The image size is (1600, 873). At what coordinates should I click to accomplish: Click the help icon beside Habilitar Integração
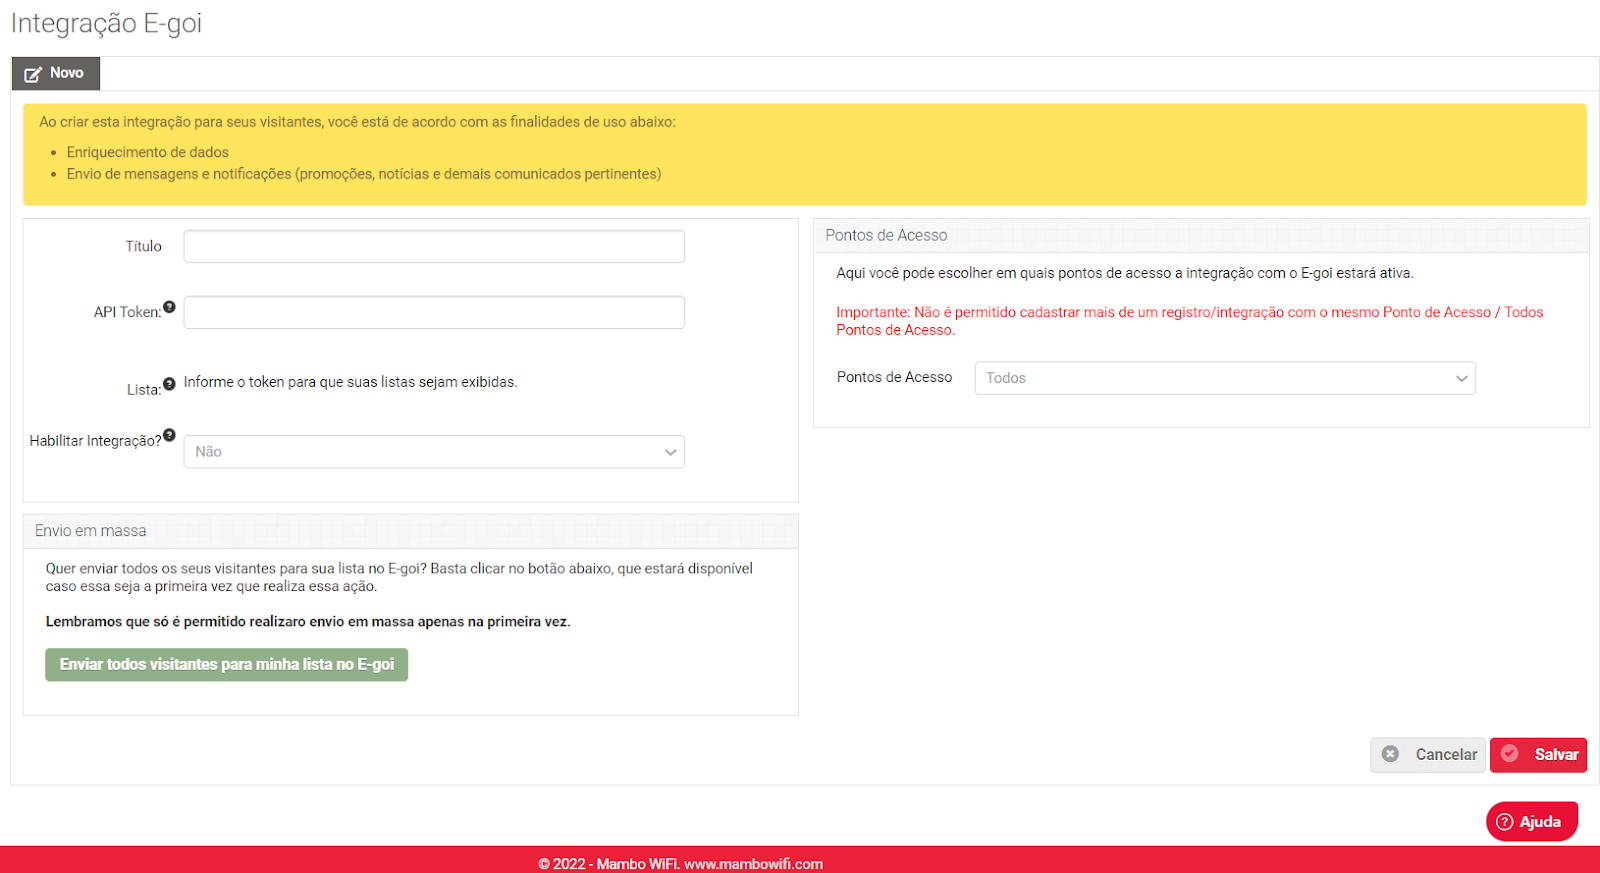pos(169,435)
